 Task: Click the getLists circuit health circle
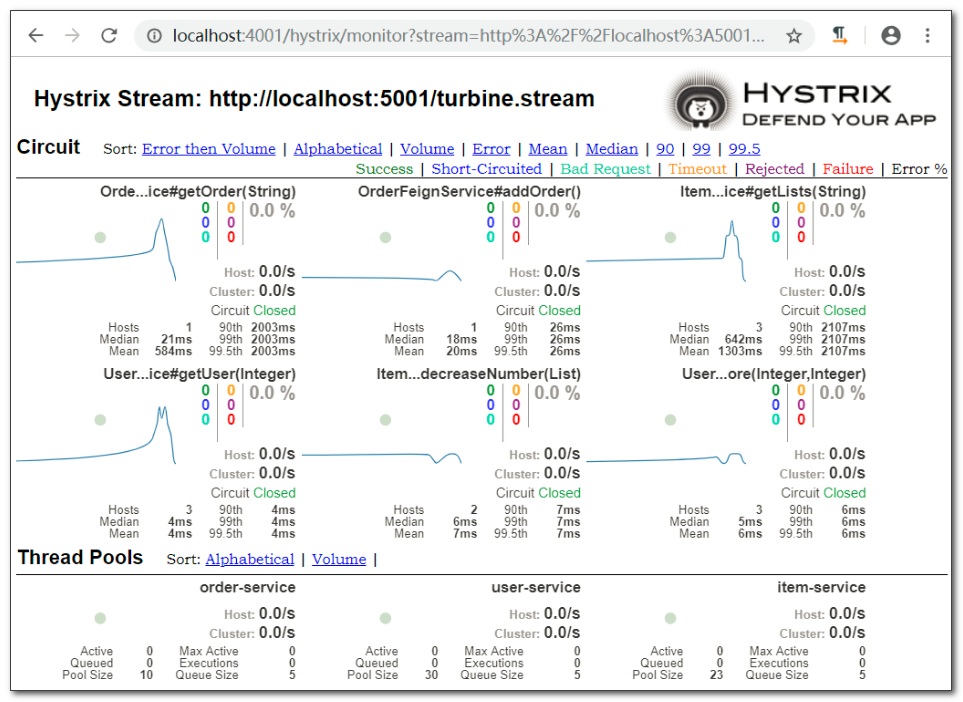[670, 238]
